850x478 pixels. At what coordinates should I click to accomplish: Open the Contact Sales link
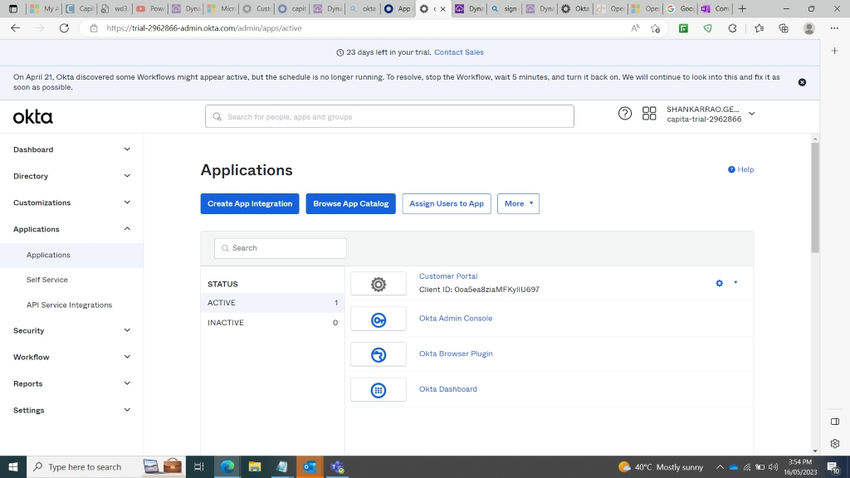pyautogui.click(x=459, y=52)
